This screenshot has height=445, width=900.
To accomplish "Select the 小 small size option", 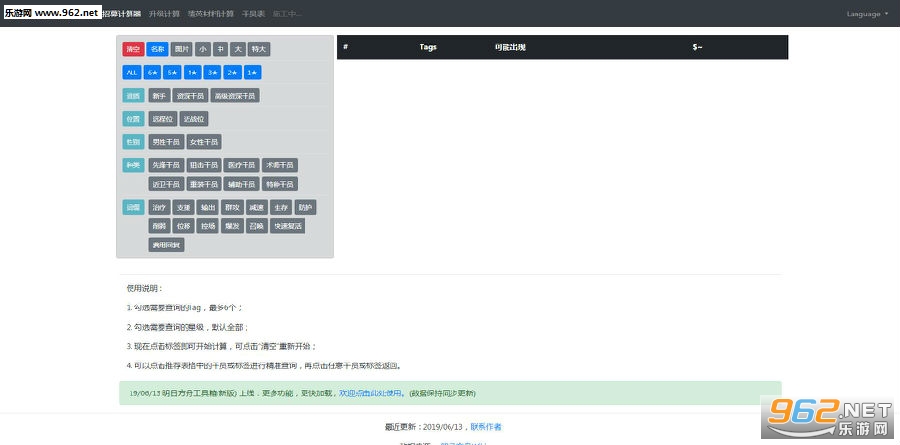I will coord(203,49).
